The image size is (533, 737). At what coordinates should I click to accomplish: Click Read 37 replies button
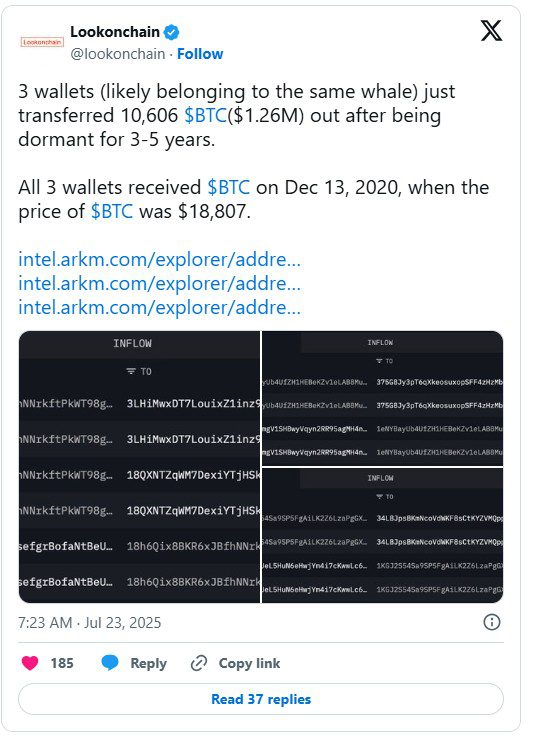click(261, 699)
